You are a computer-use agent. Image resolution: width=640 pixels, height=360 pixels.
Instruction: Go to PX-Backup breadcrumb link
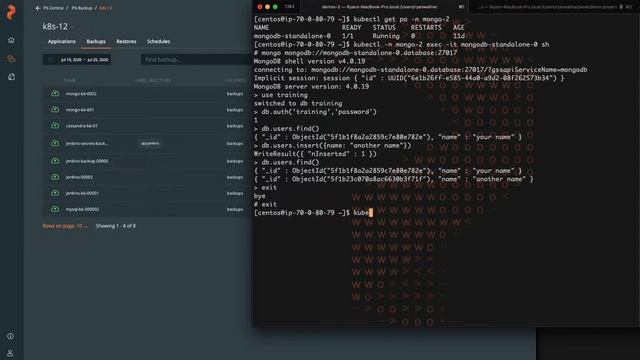coord(82,8)
